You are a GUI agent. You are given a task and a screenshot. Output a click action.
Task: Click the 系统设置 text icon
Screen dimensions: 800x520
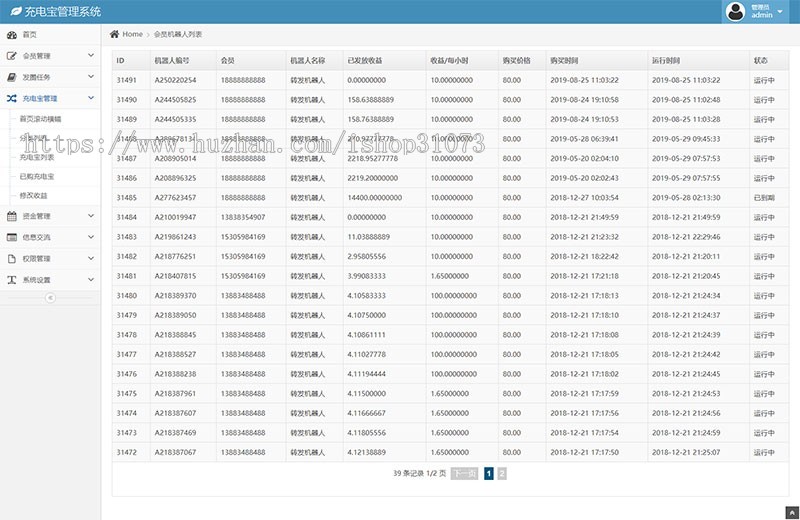12,280
